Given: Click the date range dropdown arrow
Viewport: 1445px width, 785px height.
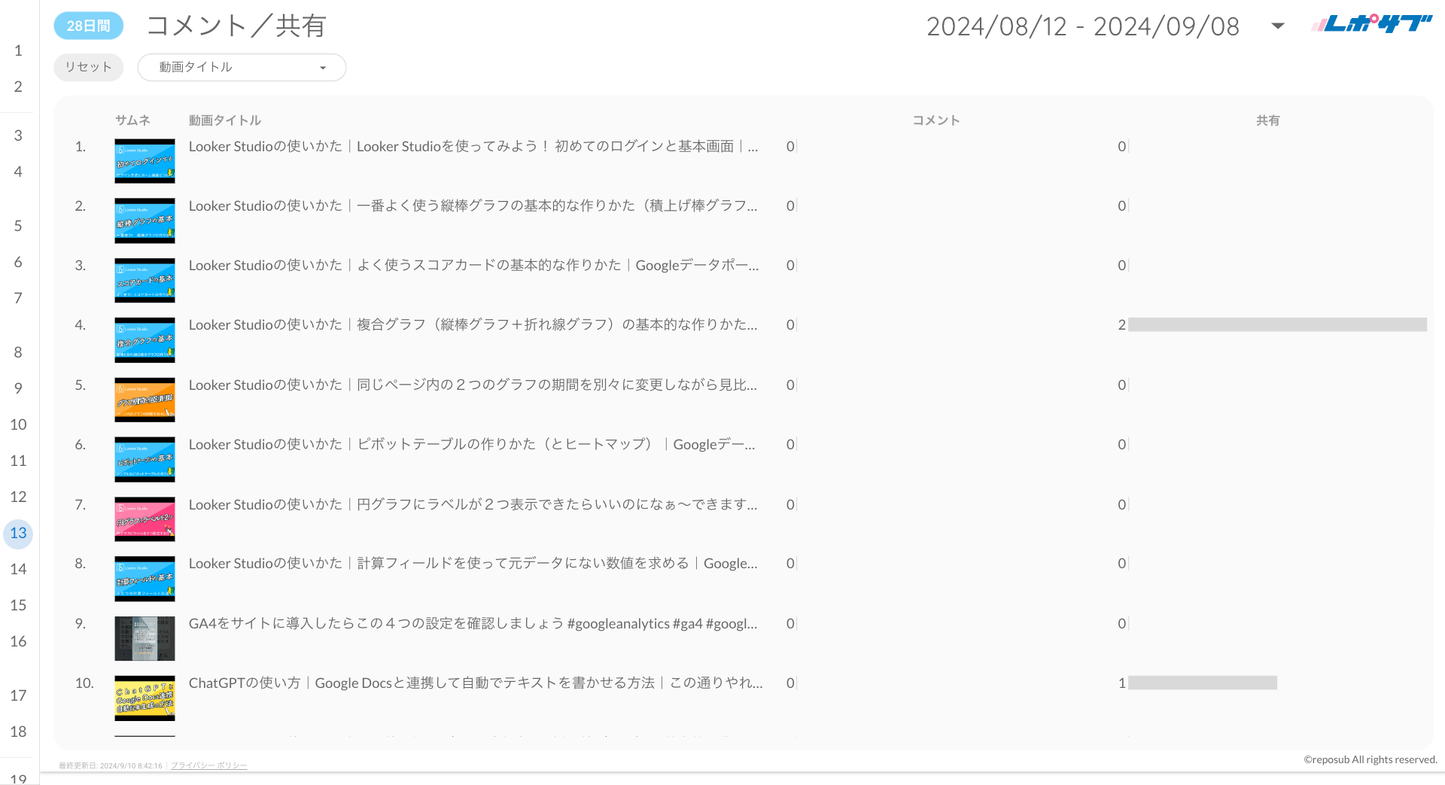Looking at the screenshot, I should click(1277, 26).
